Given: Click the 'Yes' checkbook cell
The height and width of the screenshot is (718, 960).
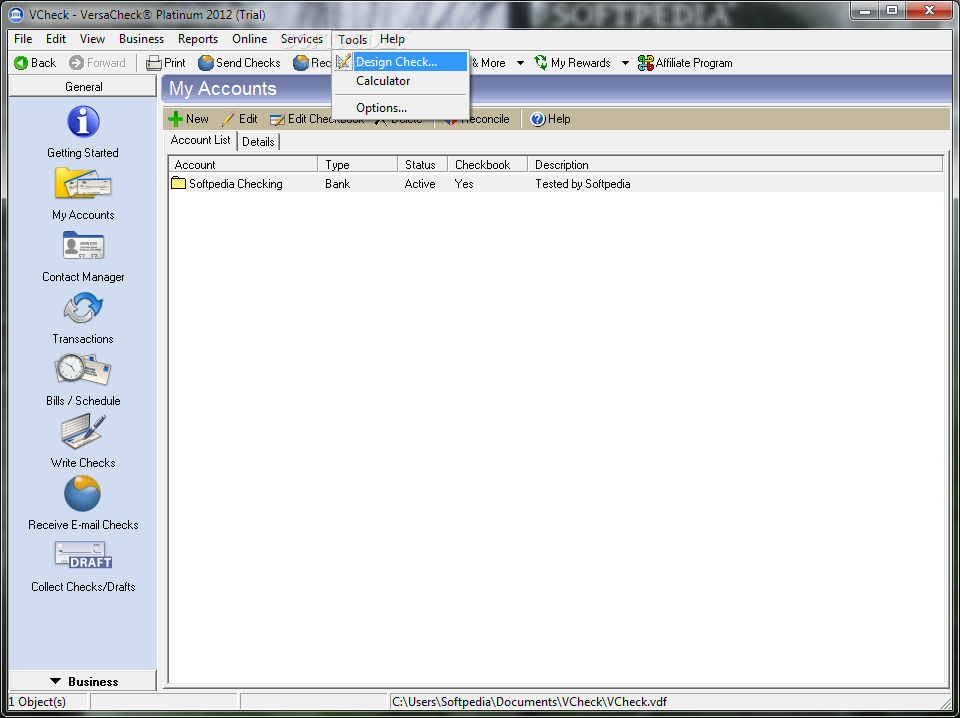Looking at the screenshot, I should (x=464, y=184).
